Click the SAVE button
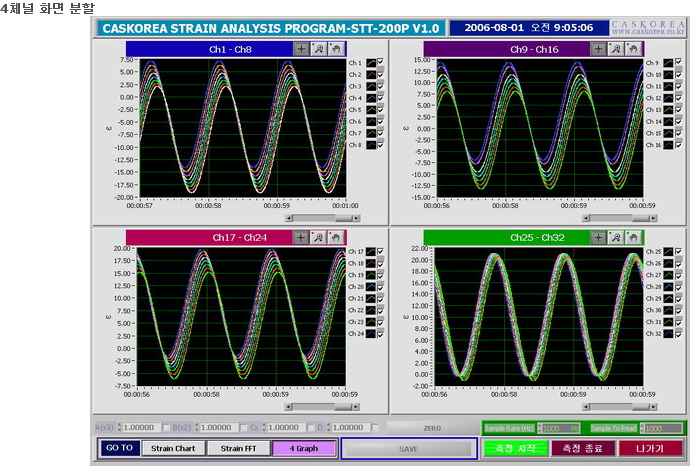 [x=408, y=449]
